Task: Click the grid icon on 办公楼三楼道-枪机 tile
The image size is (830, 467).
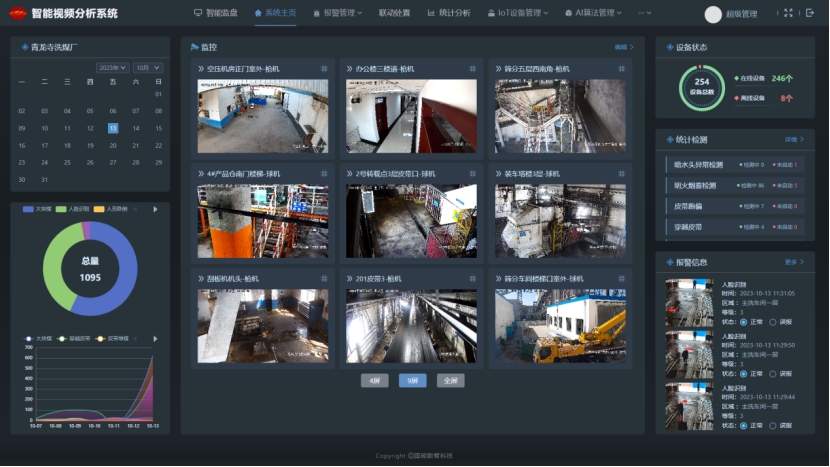Action: tap(472, 69)
